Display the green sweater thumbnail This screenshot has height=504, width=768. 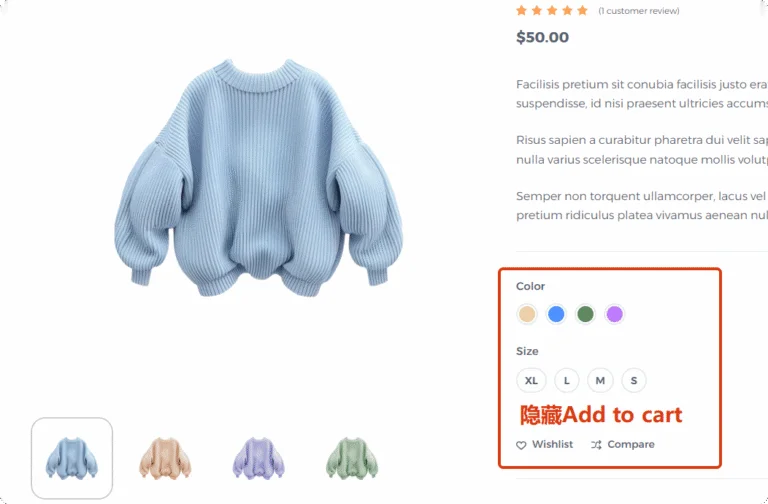(352, 458)
